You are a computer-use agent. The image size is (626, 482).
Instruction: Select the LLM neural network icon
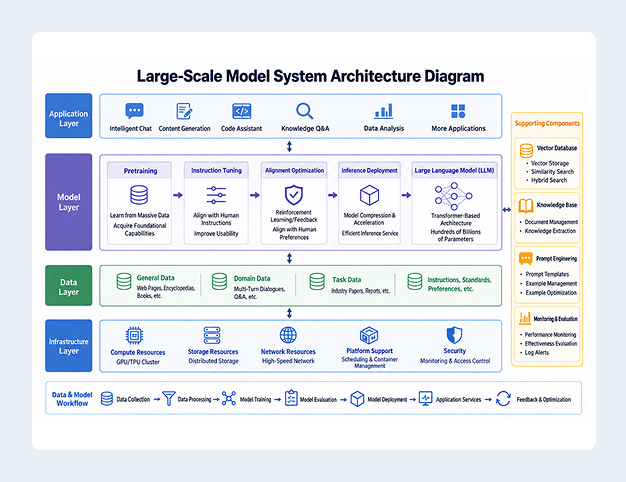(454, 196)
